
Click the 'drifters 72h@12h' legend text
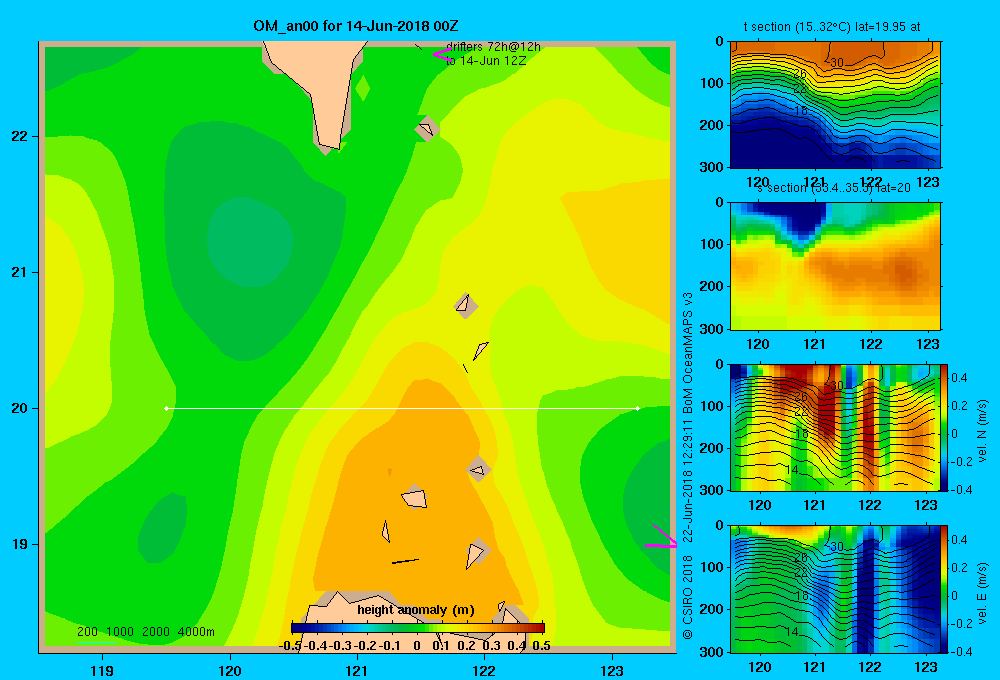(x=493, y=47)
